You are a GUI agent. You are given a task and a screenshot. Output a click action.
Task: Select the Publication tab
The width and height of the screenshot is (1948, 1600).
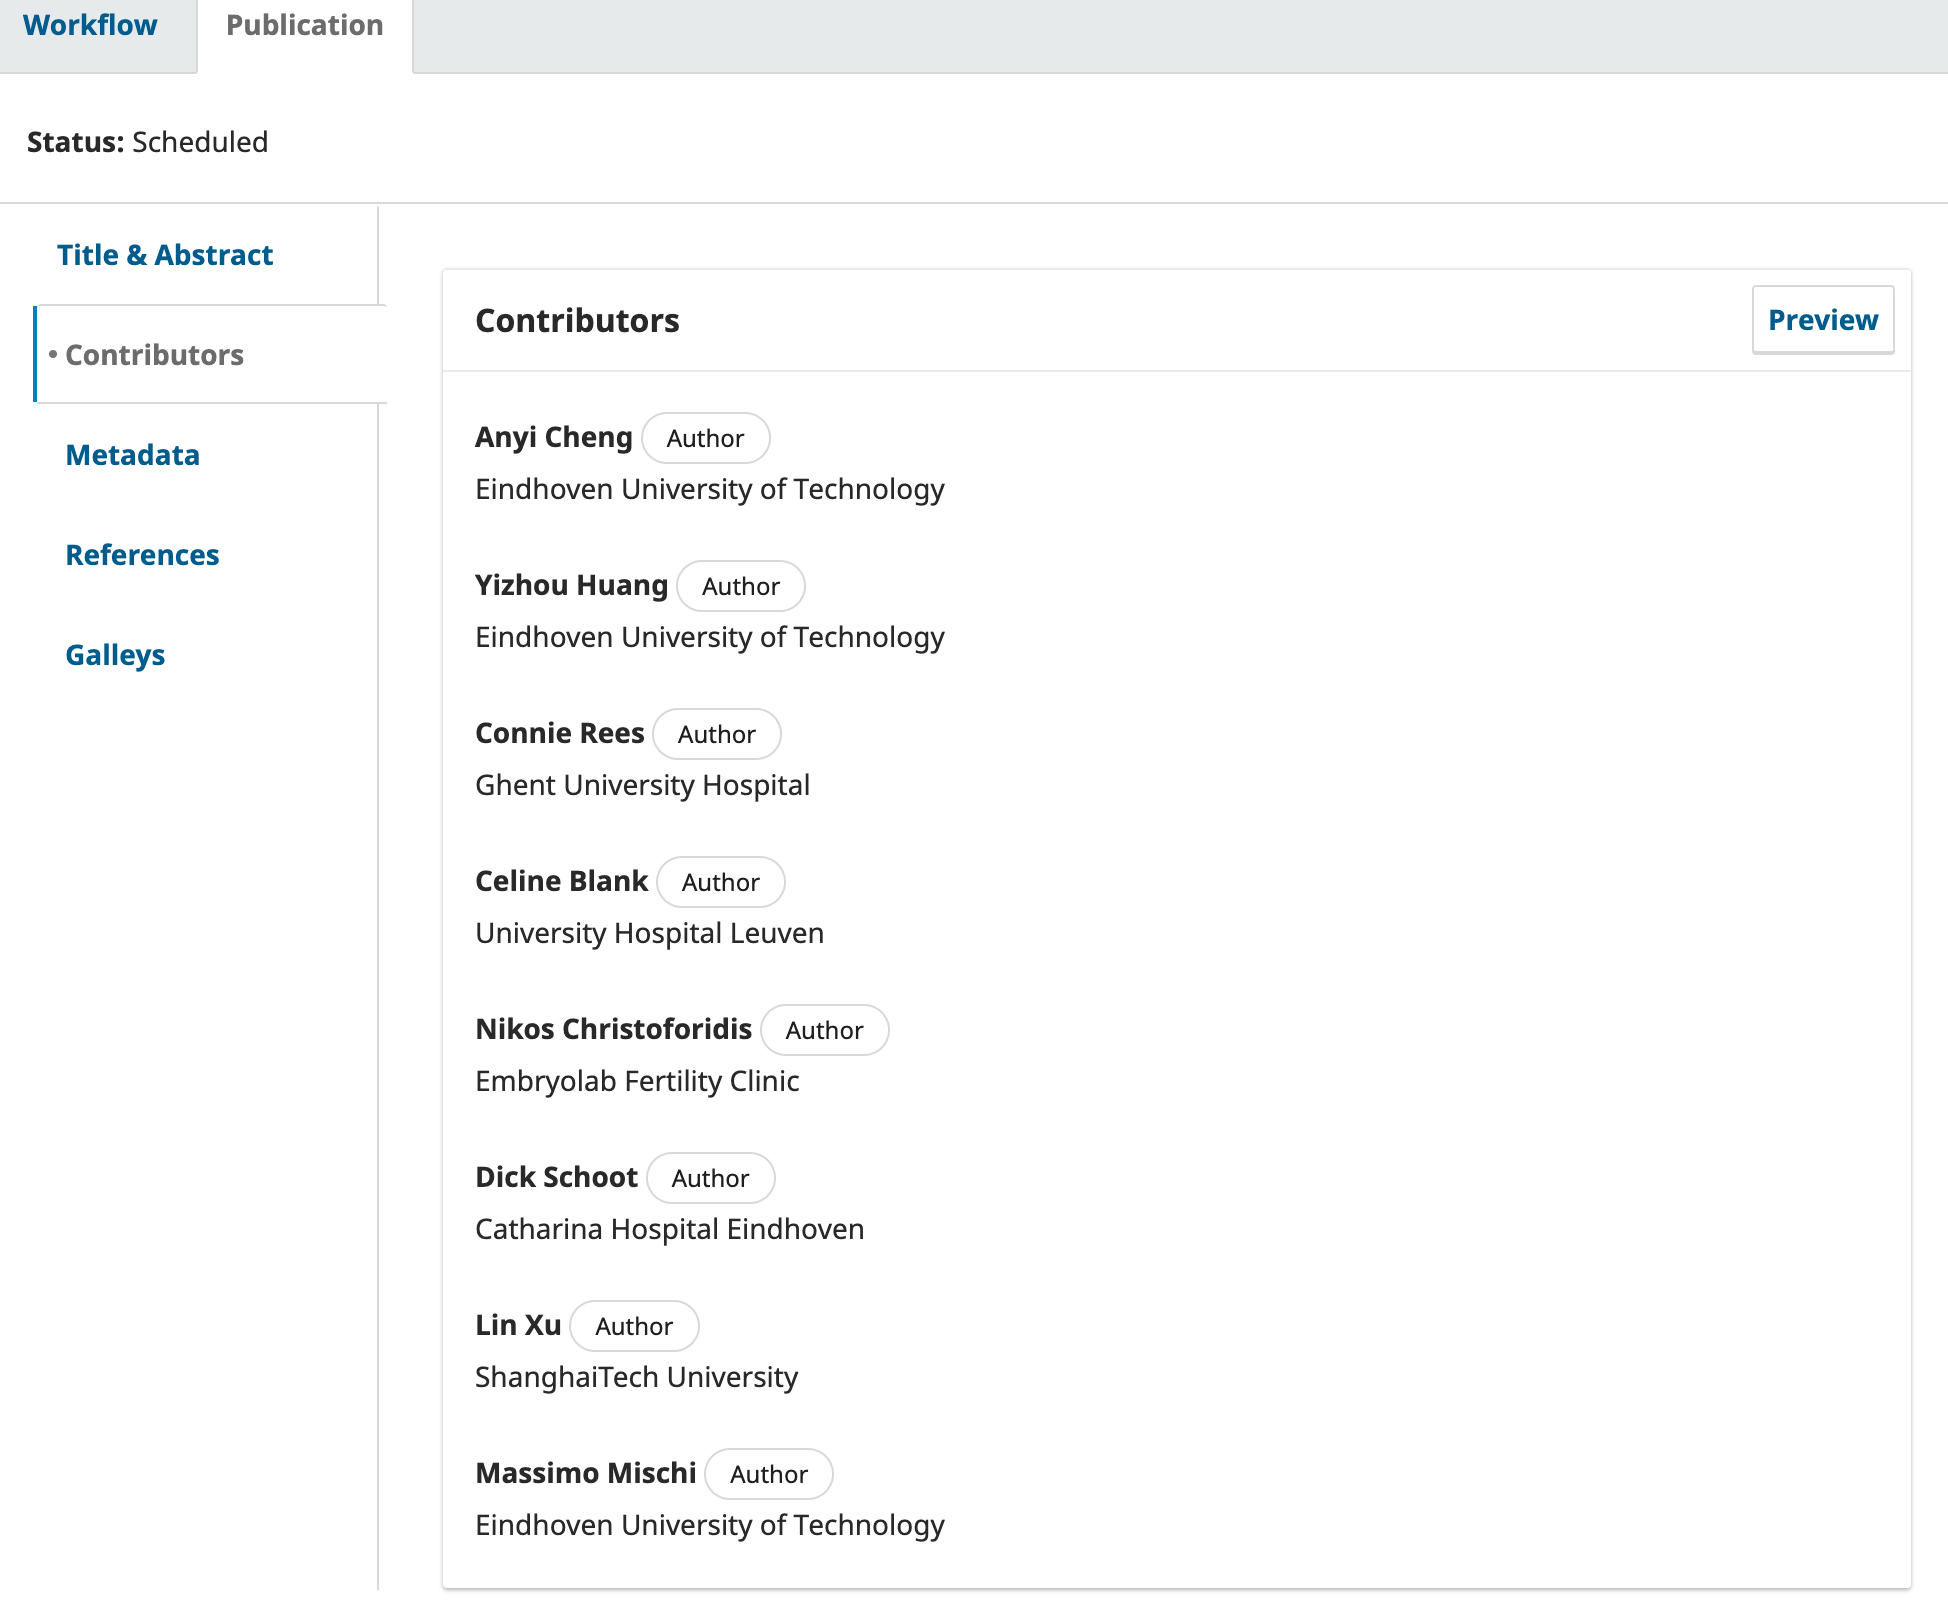(304, 26)
